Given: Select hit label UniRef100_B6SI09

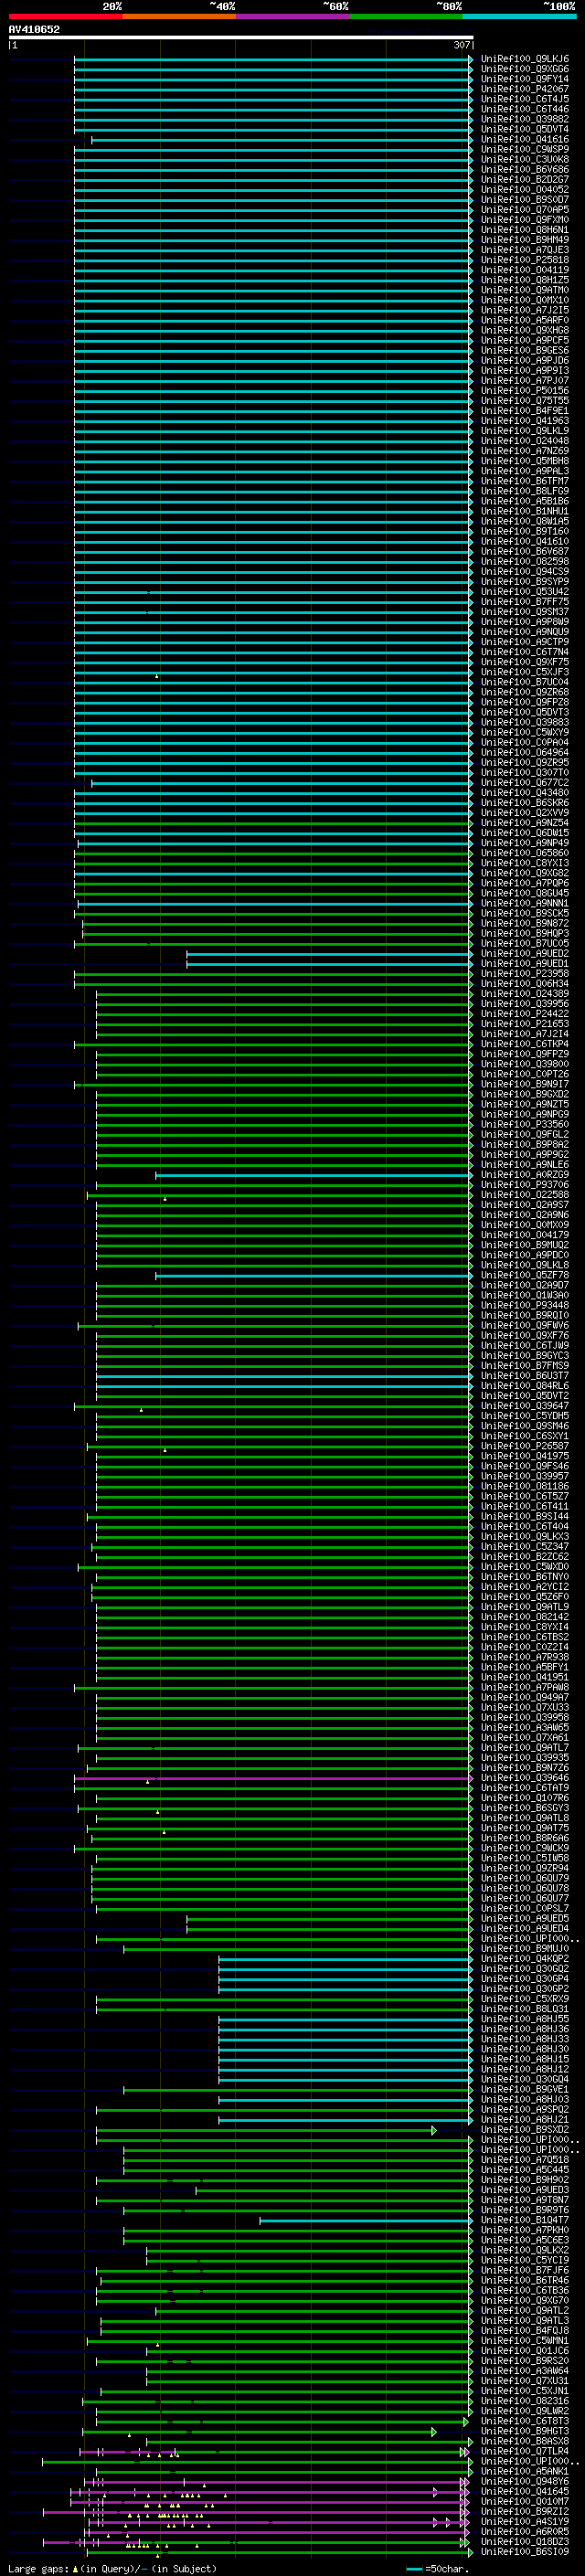Looking at the screenshot, I should click(x=525, y=2551).
